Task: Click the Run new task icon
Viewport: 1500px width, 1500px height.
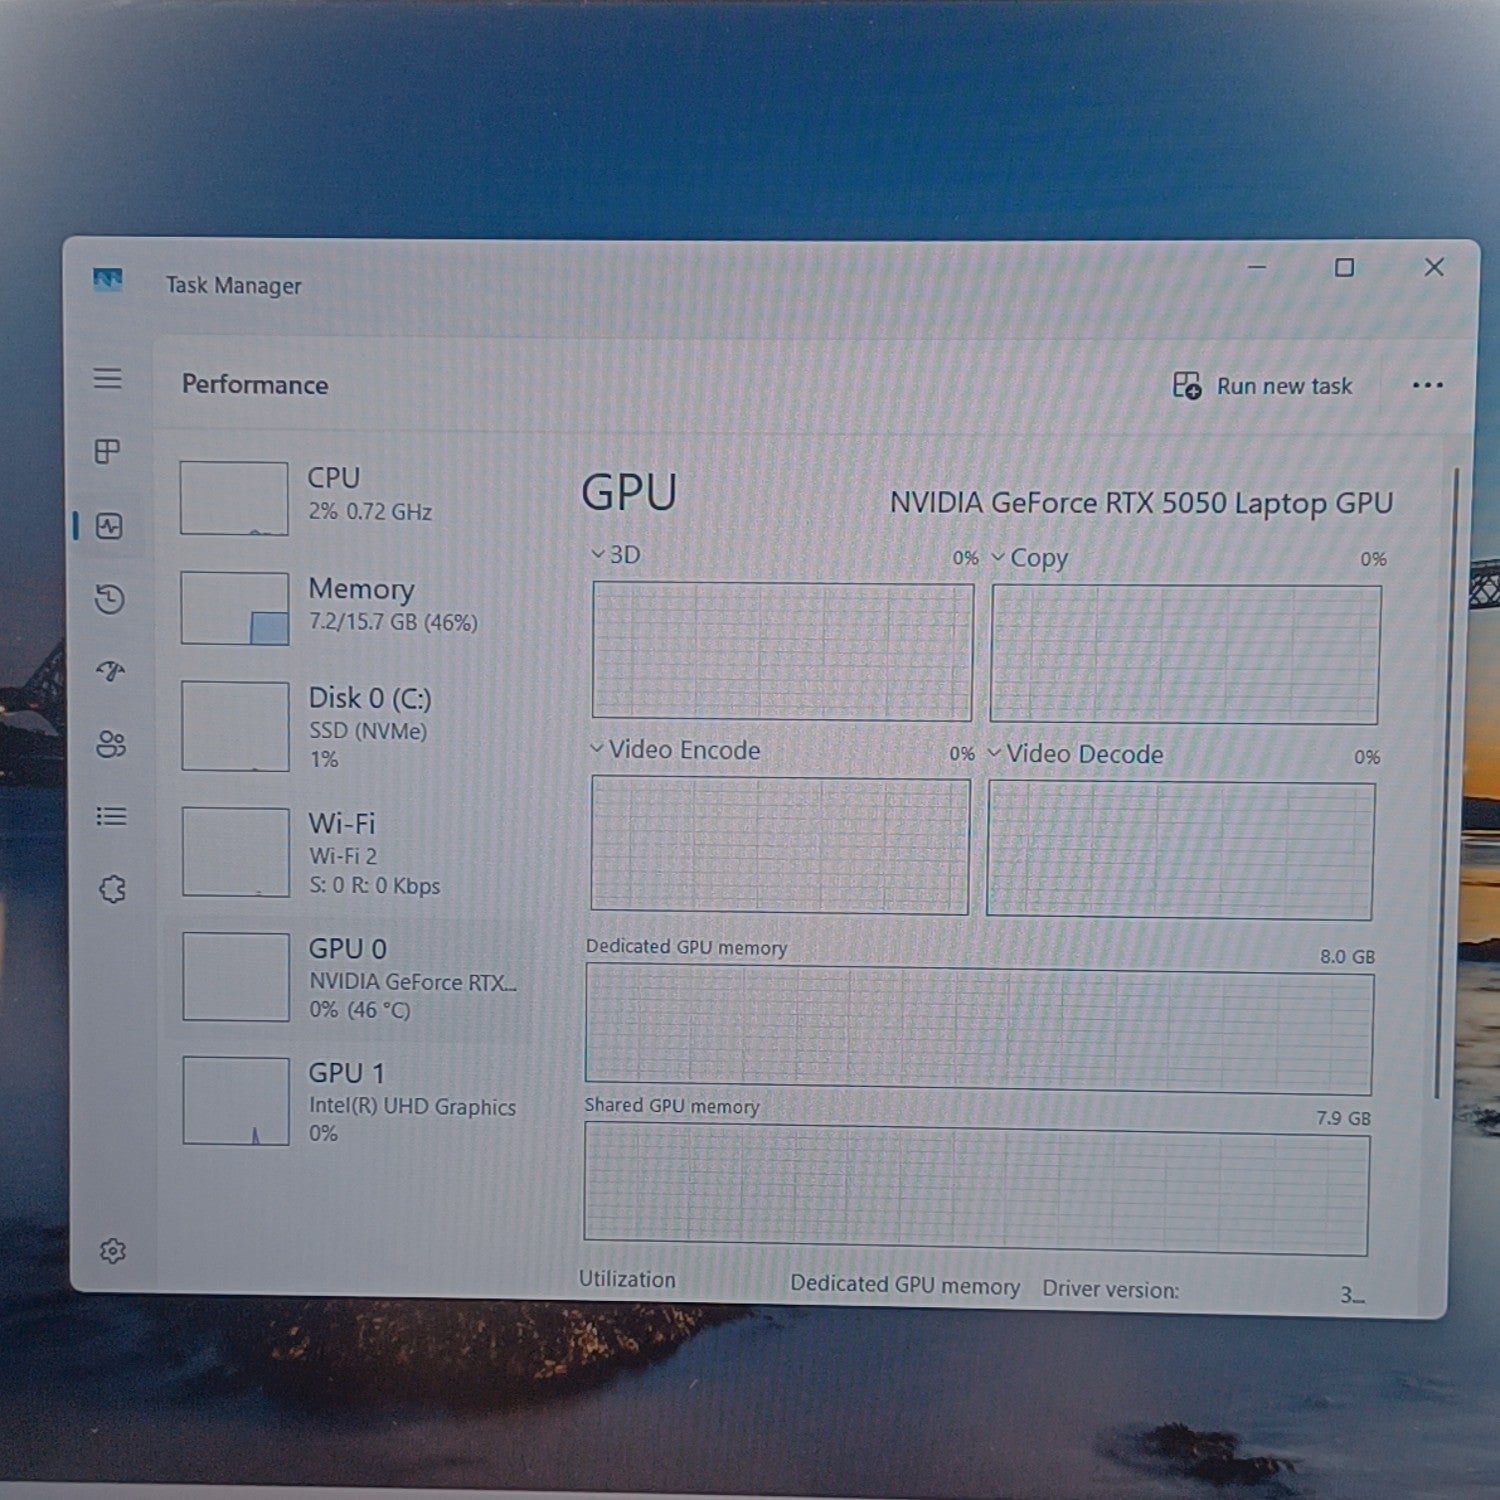Action: pyautogui.click(x=1187, y=385)
